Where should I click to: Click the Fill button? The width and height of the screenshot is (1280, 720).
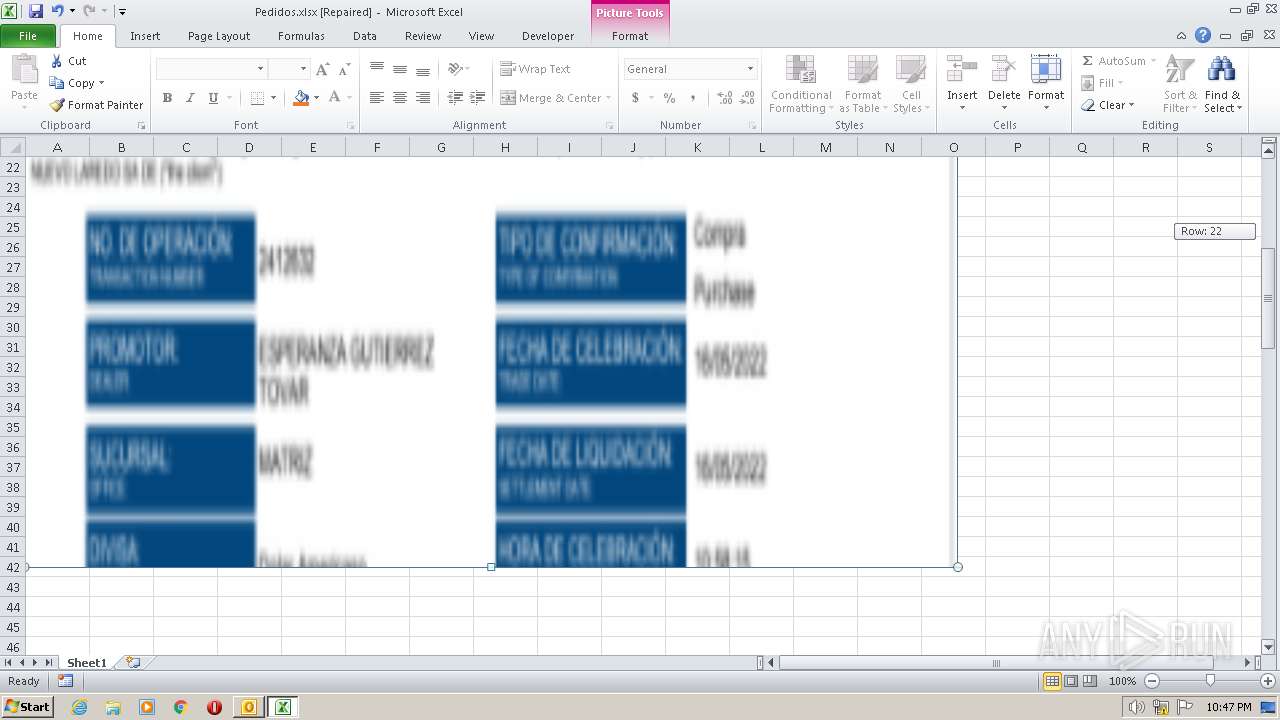point(1103,83)
